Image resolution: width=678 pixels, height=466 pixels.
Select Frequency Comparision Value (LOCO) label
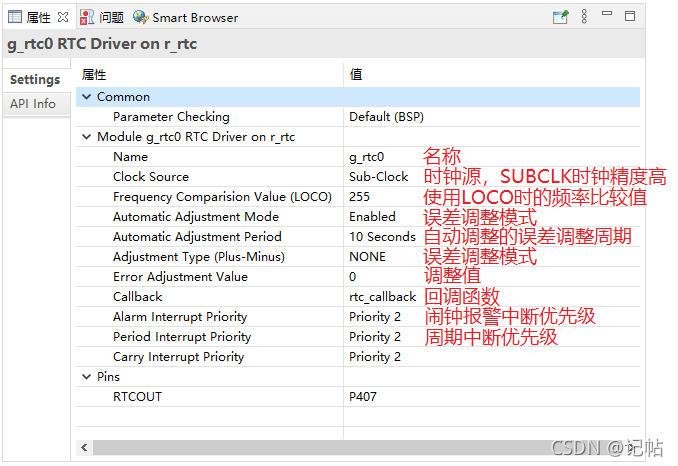pos(222,197)
